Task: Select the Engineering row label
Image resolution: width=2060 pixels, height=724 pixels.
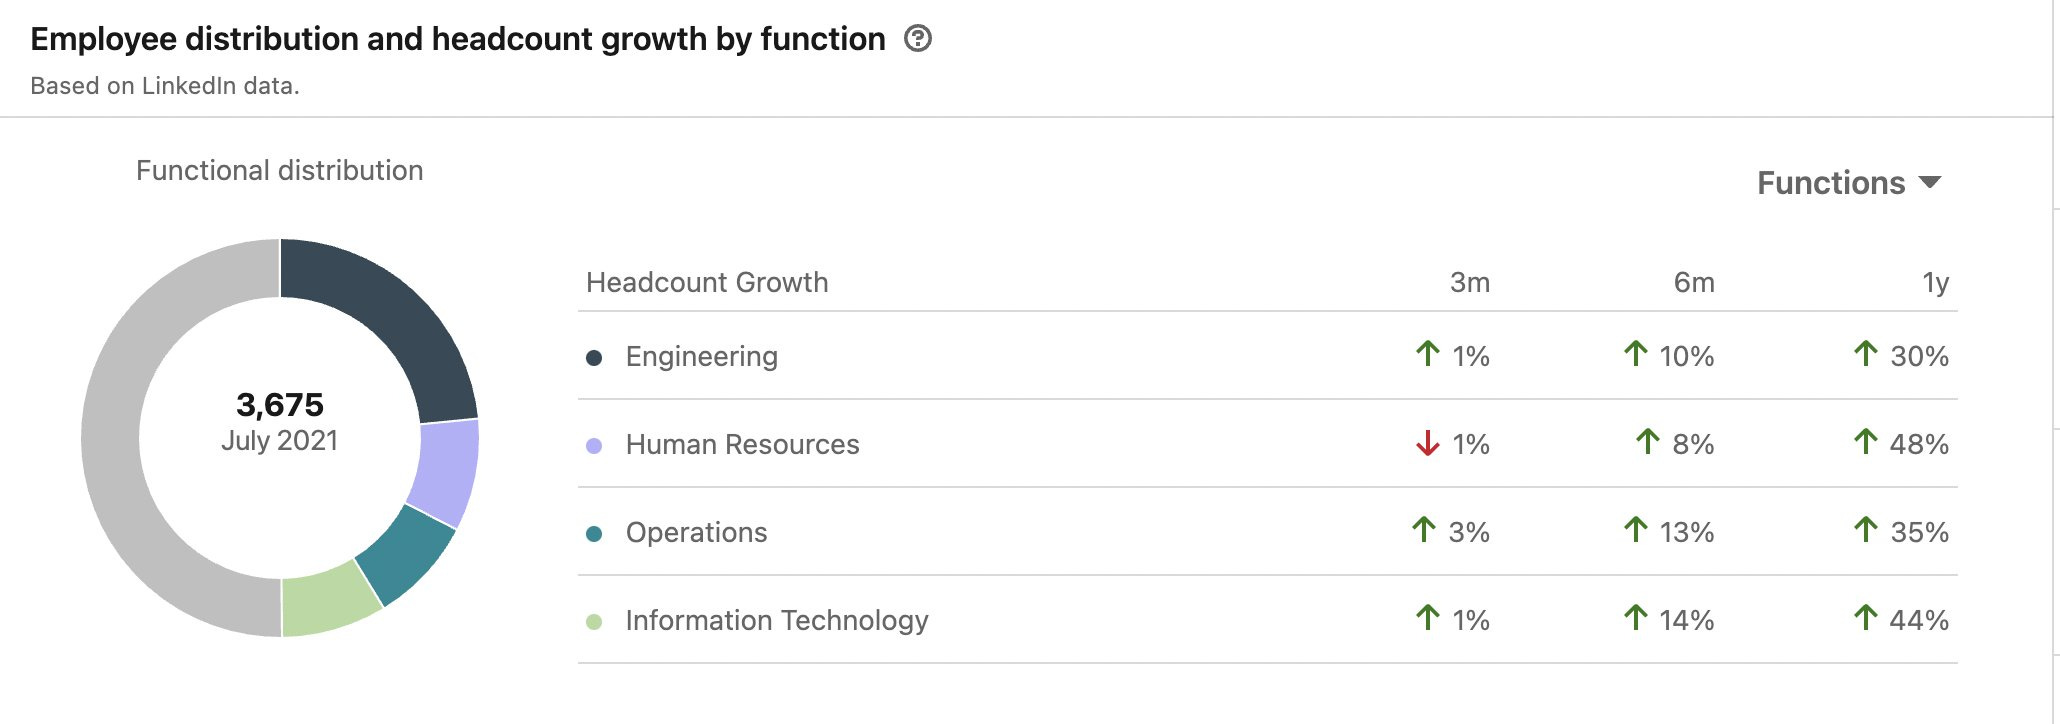Action: [701, 357]
